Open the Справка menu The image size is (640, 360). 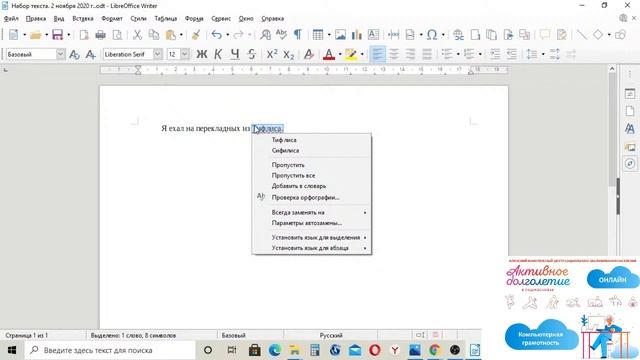click(273, 18)
